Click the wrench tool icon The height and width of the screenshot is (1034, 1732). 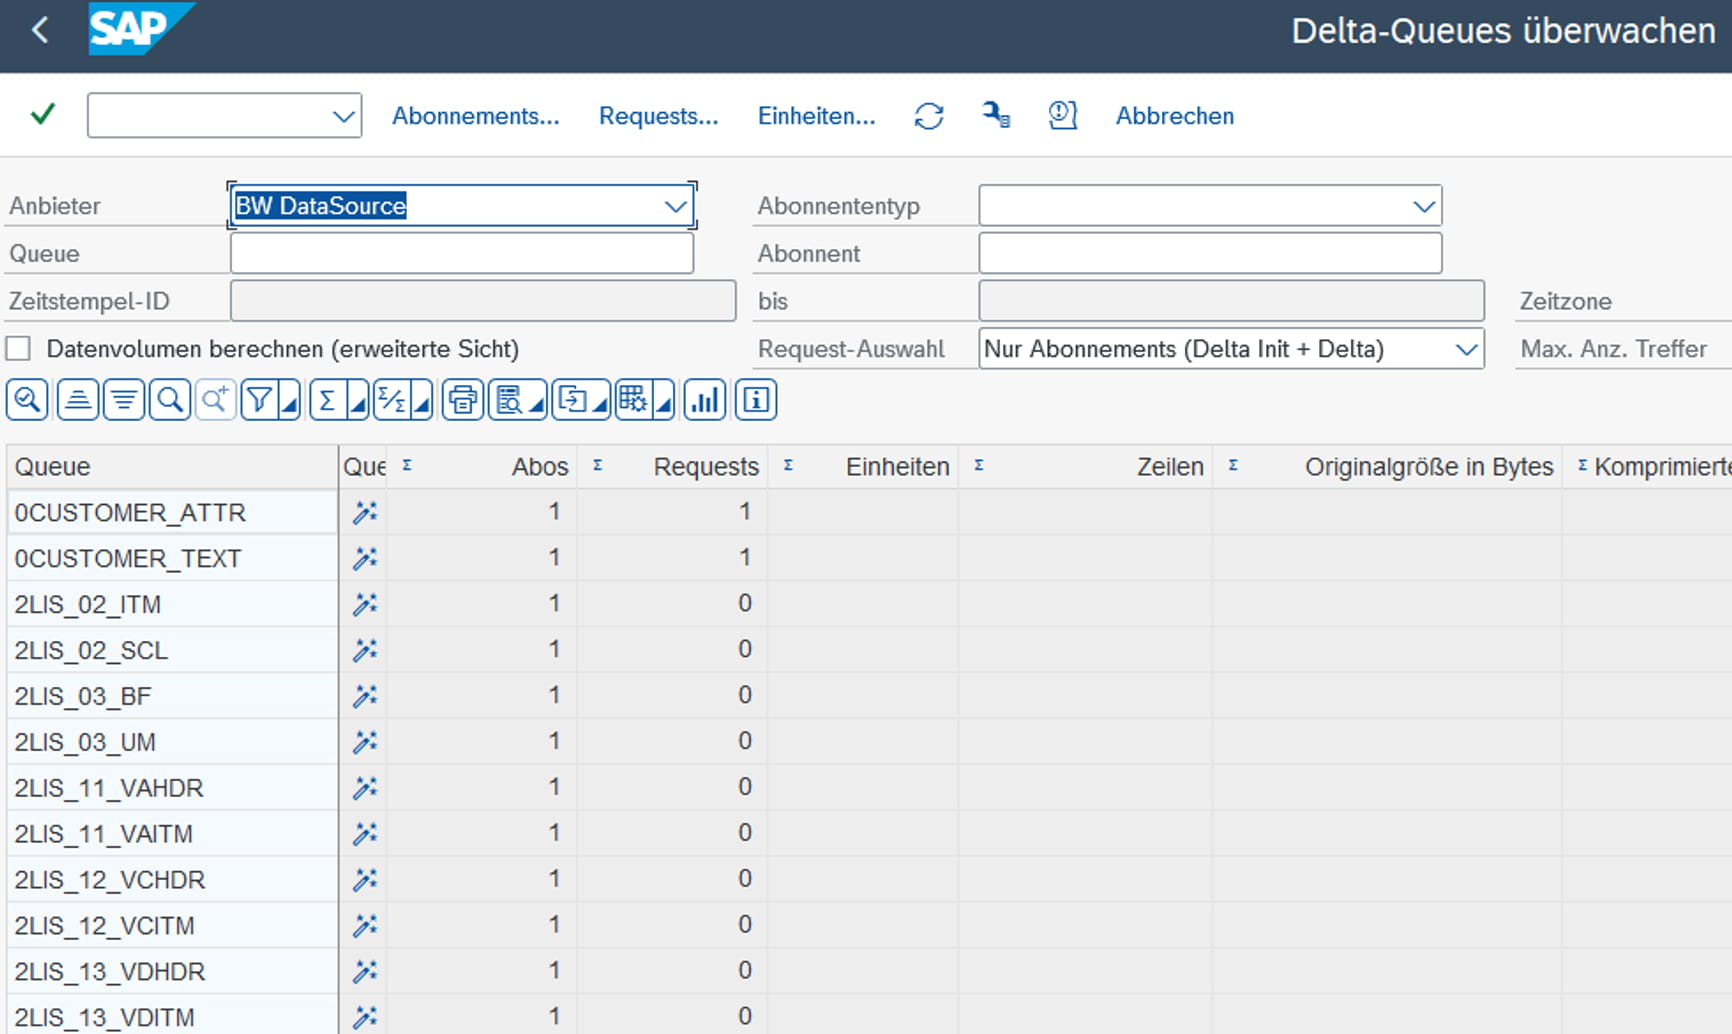click(996, 115)
